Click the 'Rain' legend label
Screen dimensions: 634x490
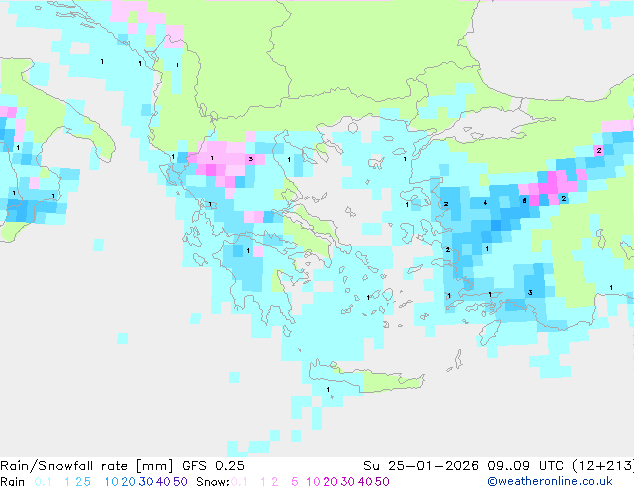click(13, 482)
